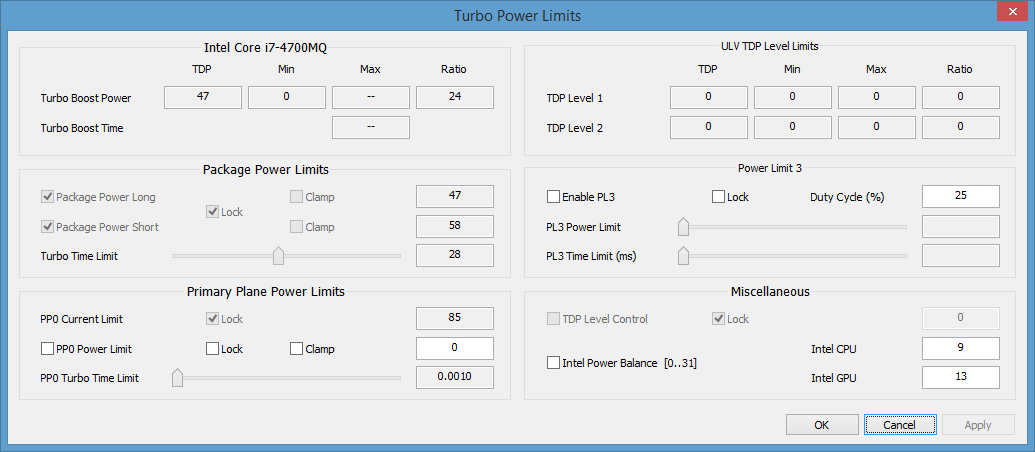Click the TDP Level 1 Ratio field
The image size is (1035, 452).
[x=960, y=98]
